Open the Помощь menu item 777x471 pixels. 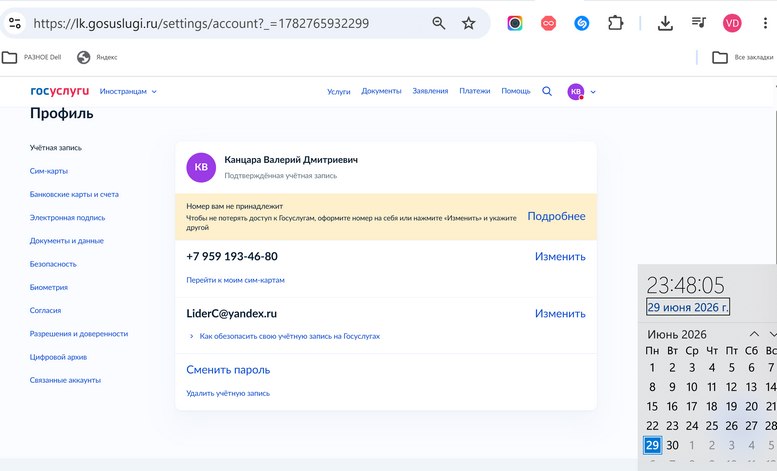tap(516, 91)
